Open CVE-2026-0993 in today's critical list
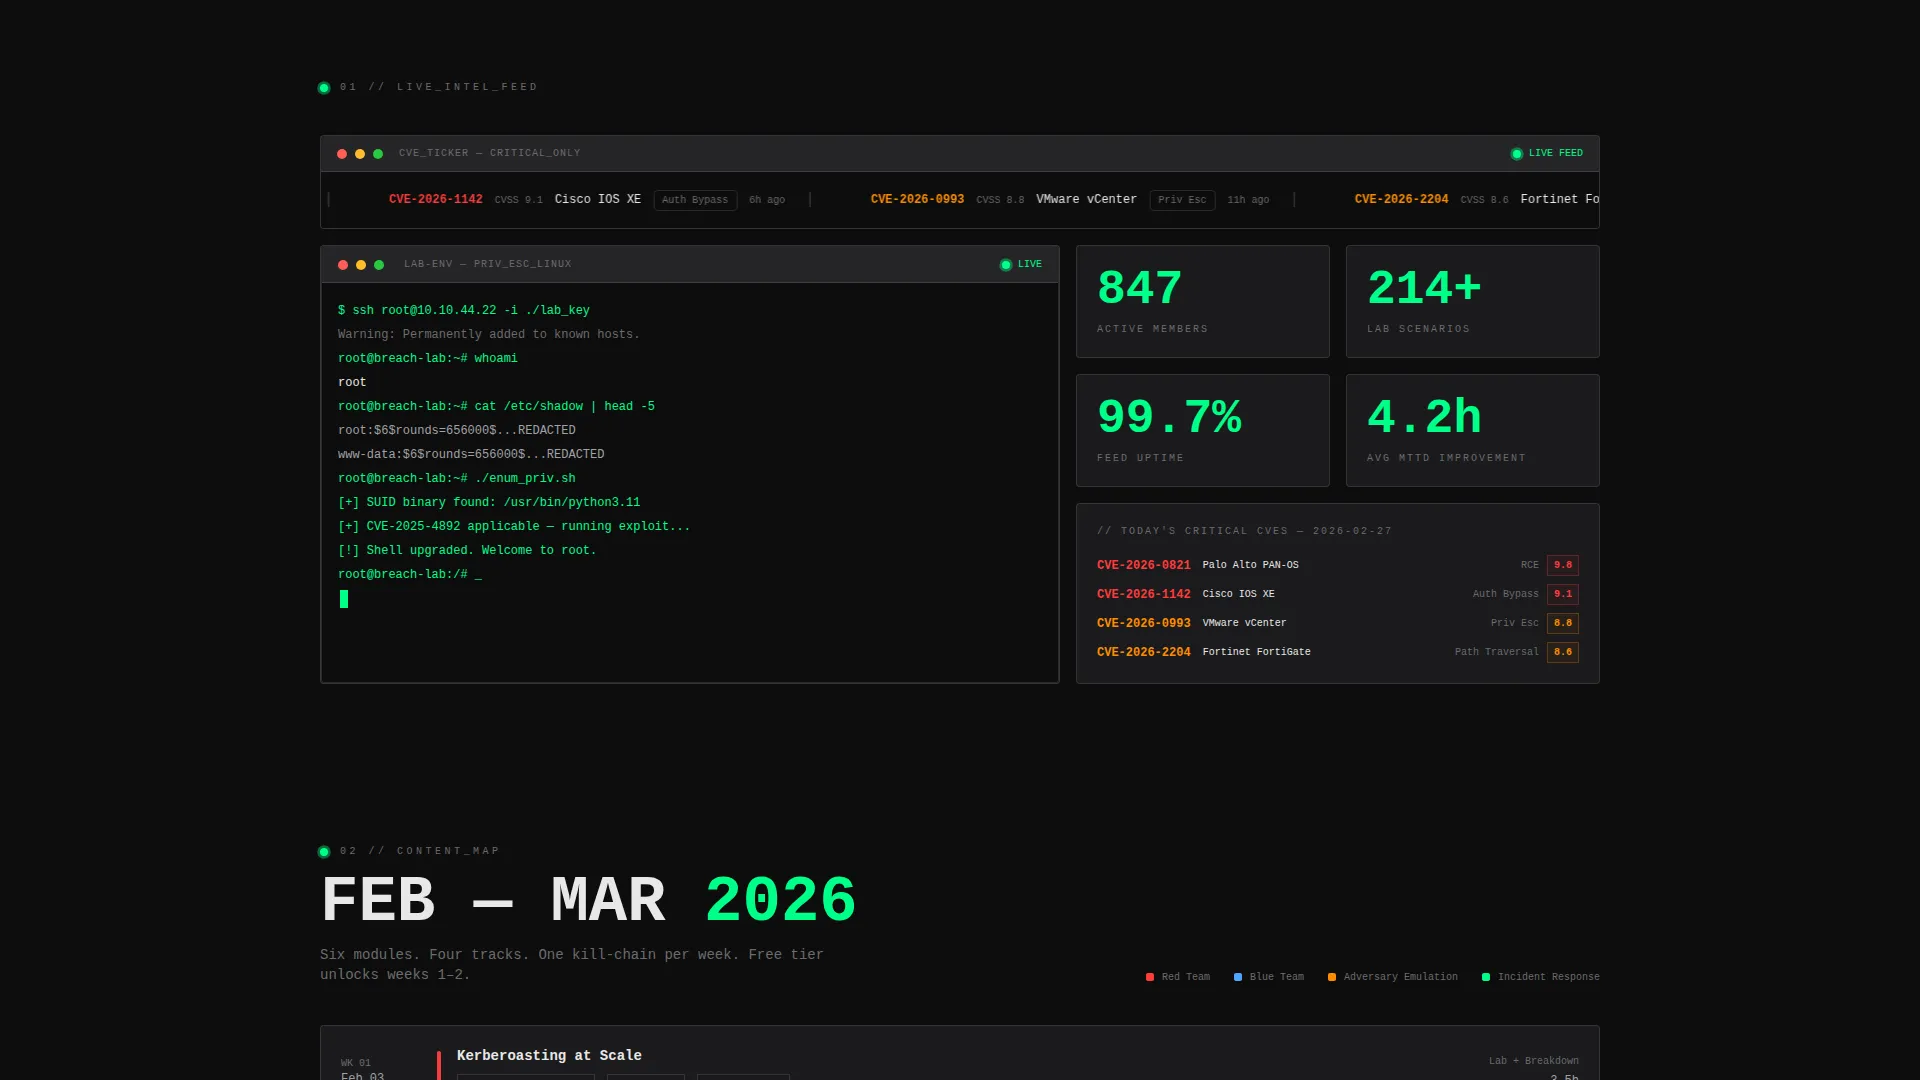 coord(1144,623)
